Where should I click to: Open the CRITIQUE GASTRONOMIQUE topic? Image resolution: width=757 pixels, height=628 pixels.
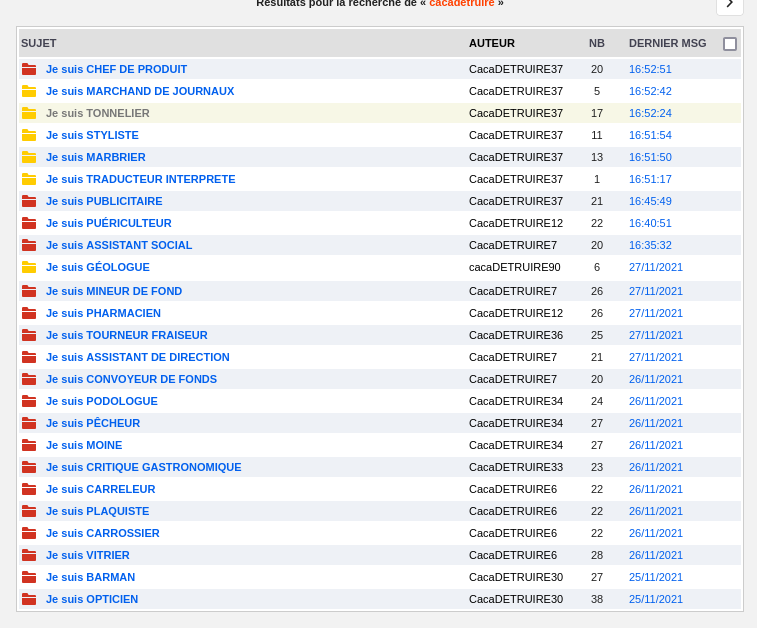(143, 467)
